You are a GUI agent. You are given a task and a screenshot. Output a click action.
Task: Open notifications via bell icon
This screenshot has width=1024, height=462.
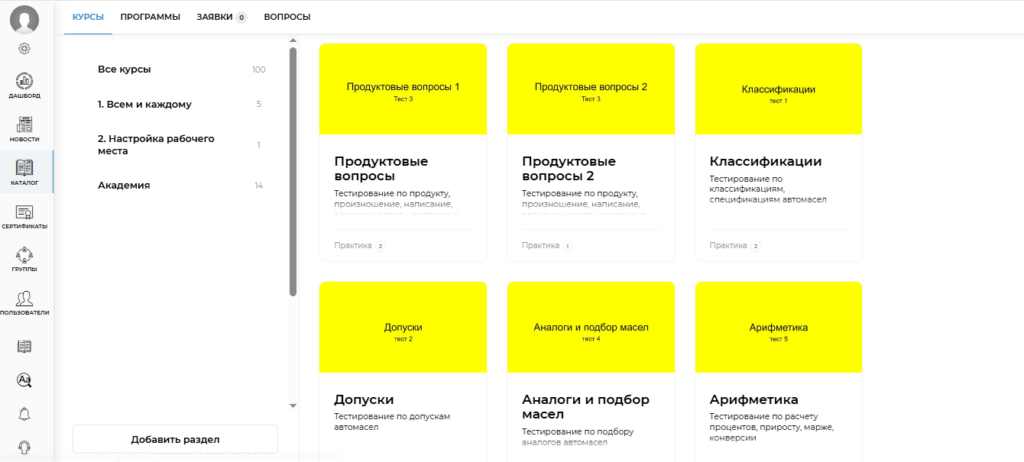tap(24, 414)
